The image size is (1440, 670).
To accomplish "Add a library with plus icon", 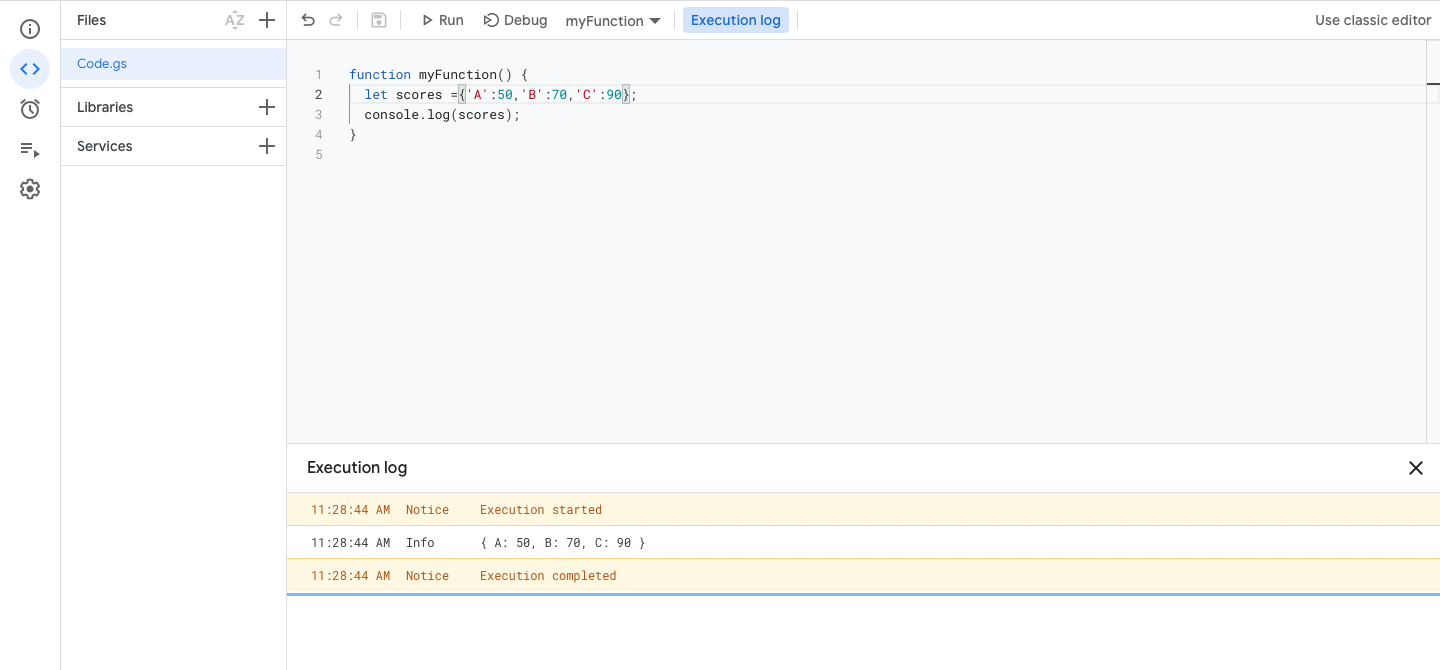I will tap(267, 107).
